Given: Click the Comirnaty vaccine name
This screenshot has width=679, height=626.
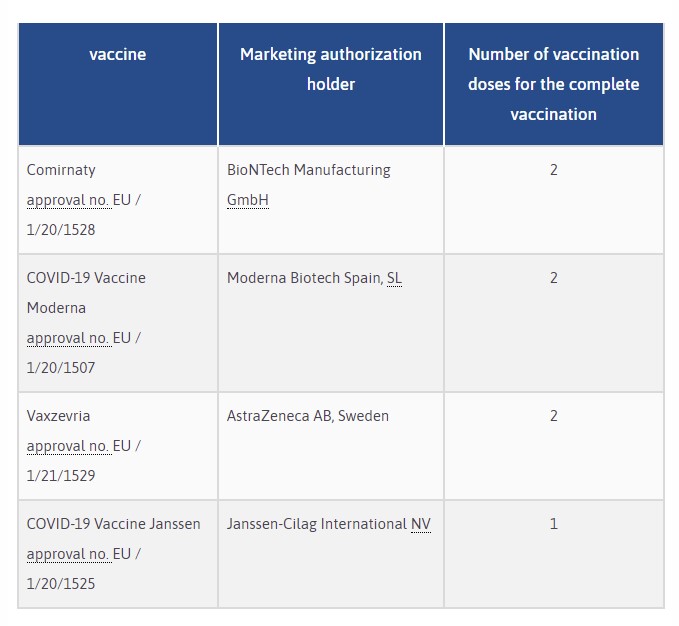Looking at the screenshot, I should coord(61,170).
